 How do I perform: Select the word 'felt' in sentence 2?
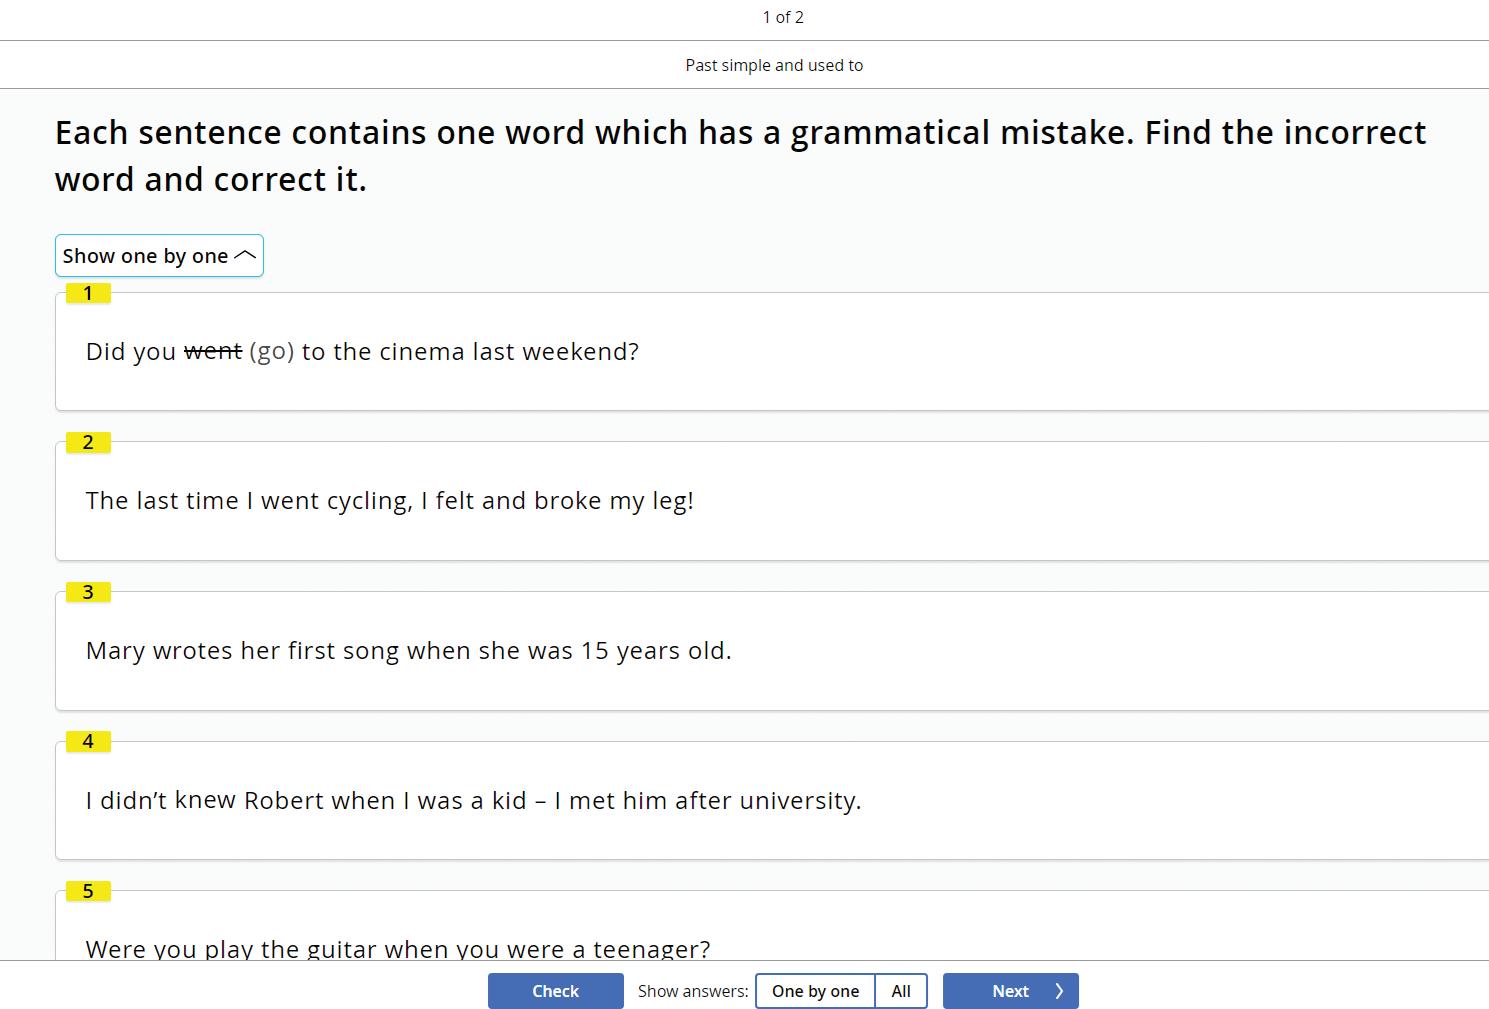coord(456,501)
